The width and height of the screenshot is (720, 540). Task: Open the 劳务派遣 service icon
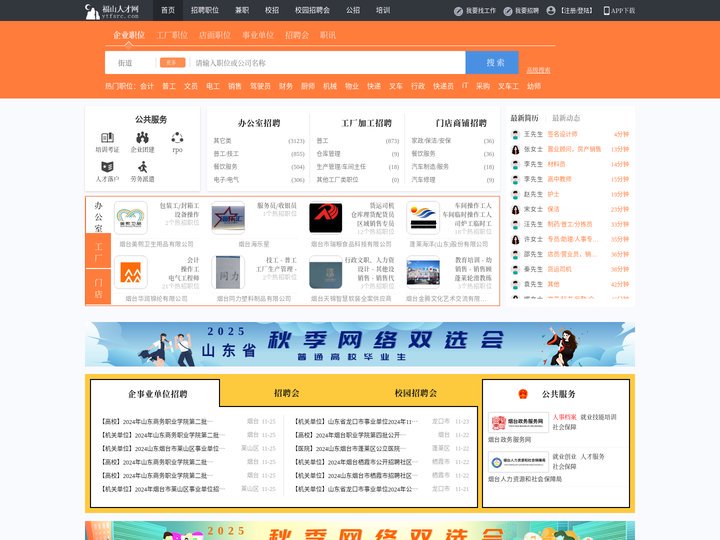[142, 167]
